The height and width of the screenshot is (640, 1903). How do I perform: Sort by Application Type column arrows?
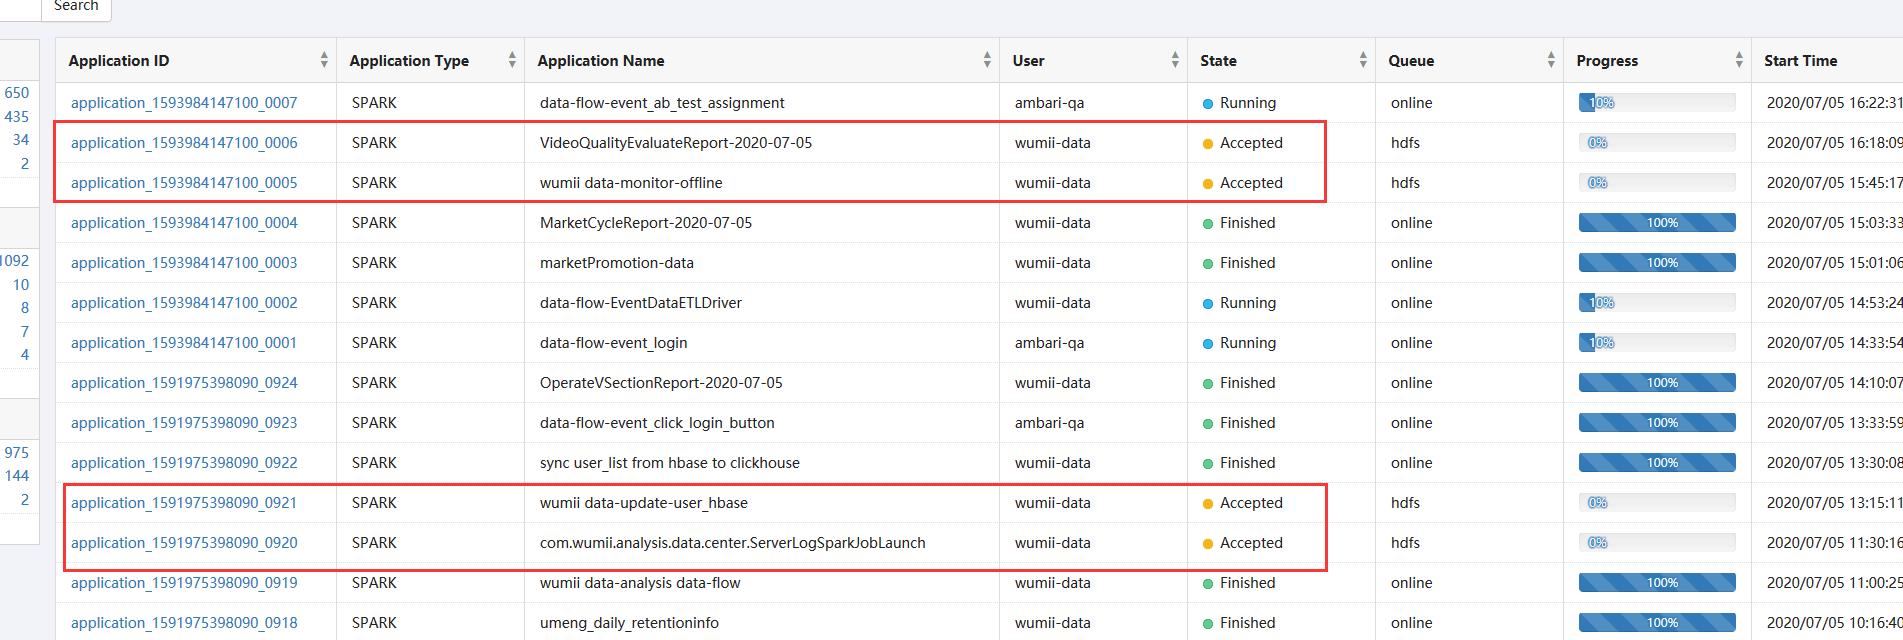512,61
